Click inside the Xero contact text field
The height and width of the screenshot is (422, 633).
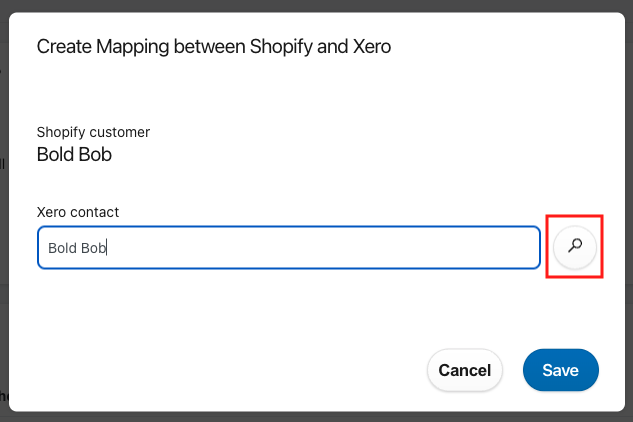point(289,248)
